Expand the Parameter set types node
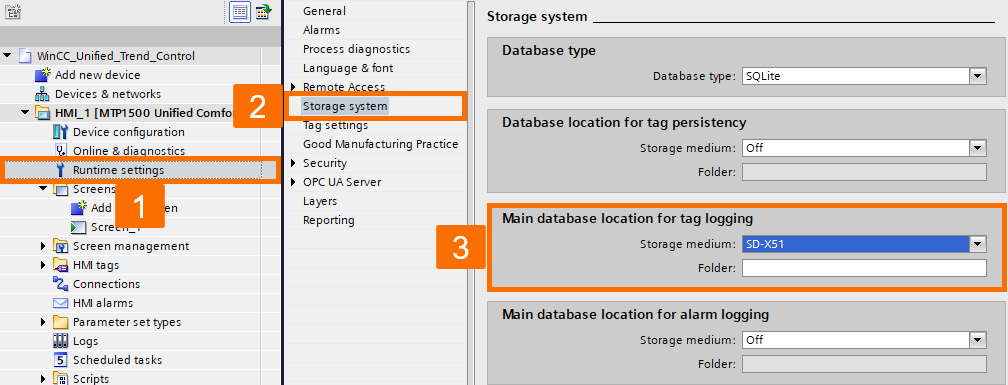1008x385 pixels. [43, 322]
